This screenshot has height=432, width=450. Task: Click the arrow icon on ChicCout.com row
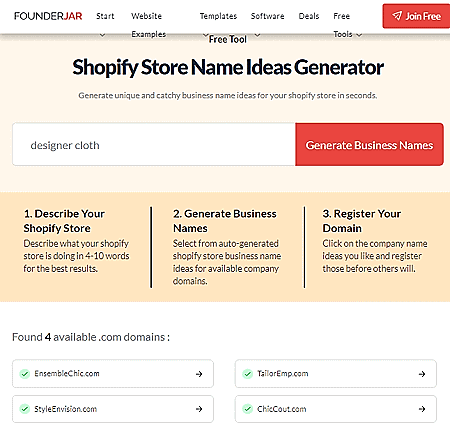click(x=422, y=409)
